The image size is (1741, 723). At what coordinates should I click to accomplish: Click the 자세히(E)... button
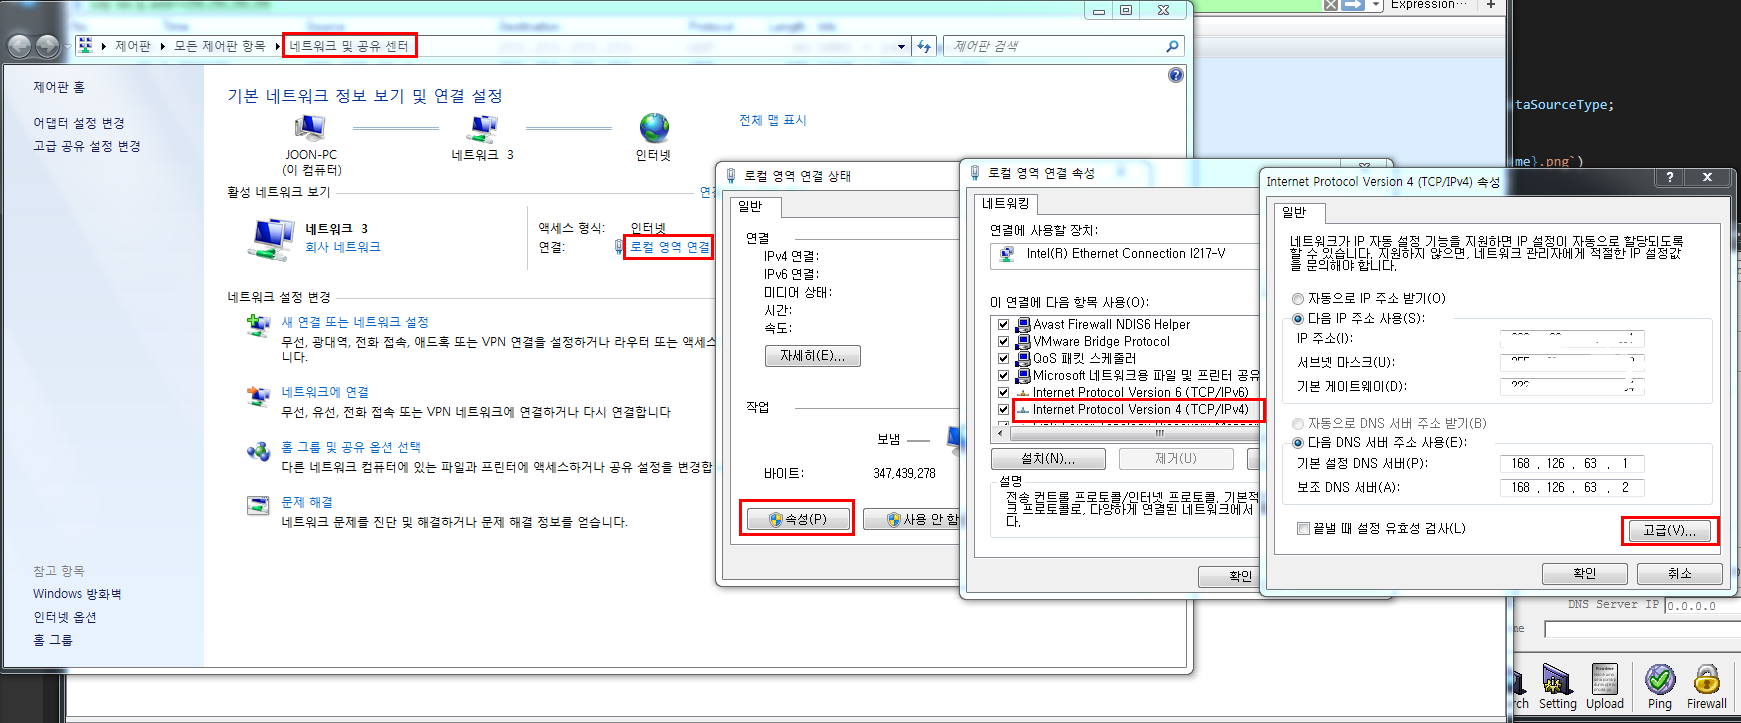click(x=813, y=355)
